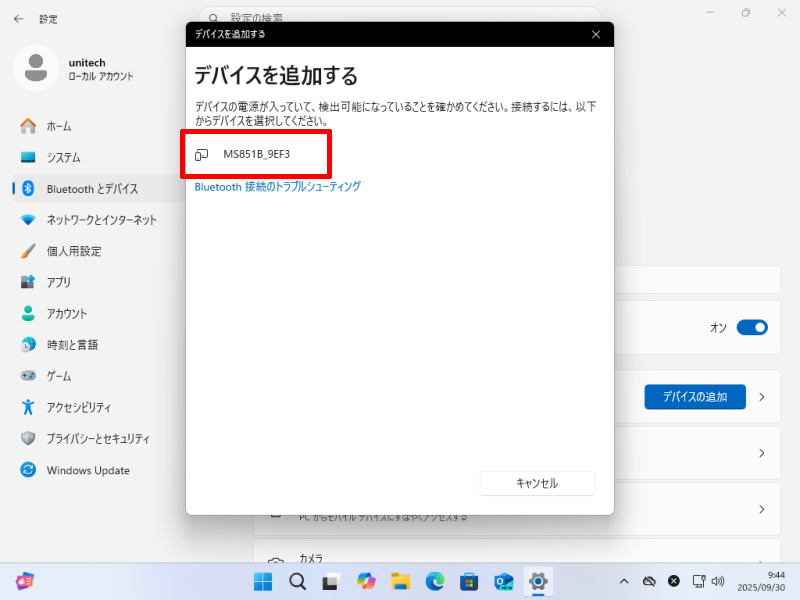The width and height of the screenshot is (800, 600).
Task: Select ネットワークとインターネット icon
Action: point(28,220)
